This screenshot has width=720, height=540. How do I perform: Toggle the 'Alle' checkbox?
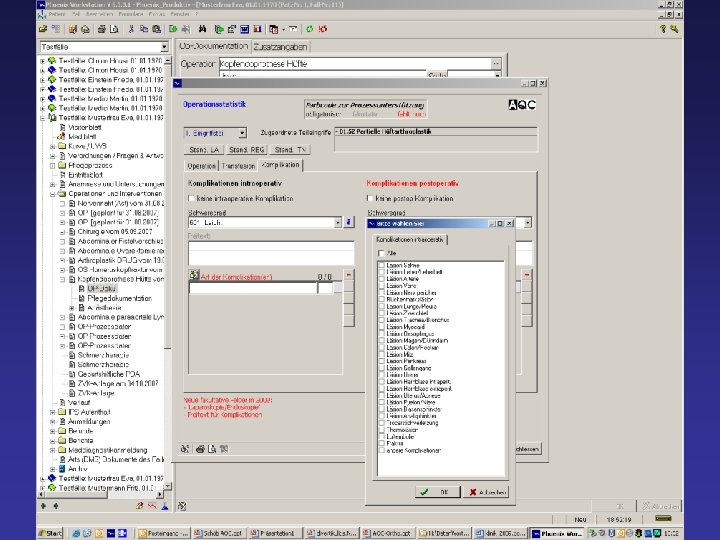(x=381, y=253)
